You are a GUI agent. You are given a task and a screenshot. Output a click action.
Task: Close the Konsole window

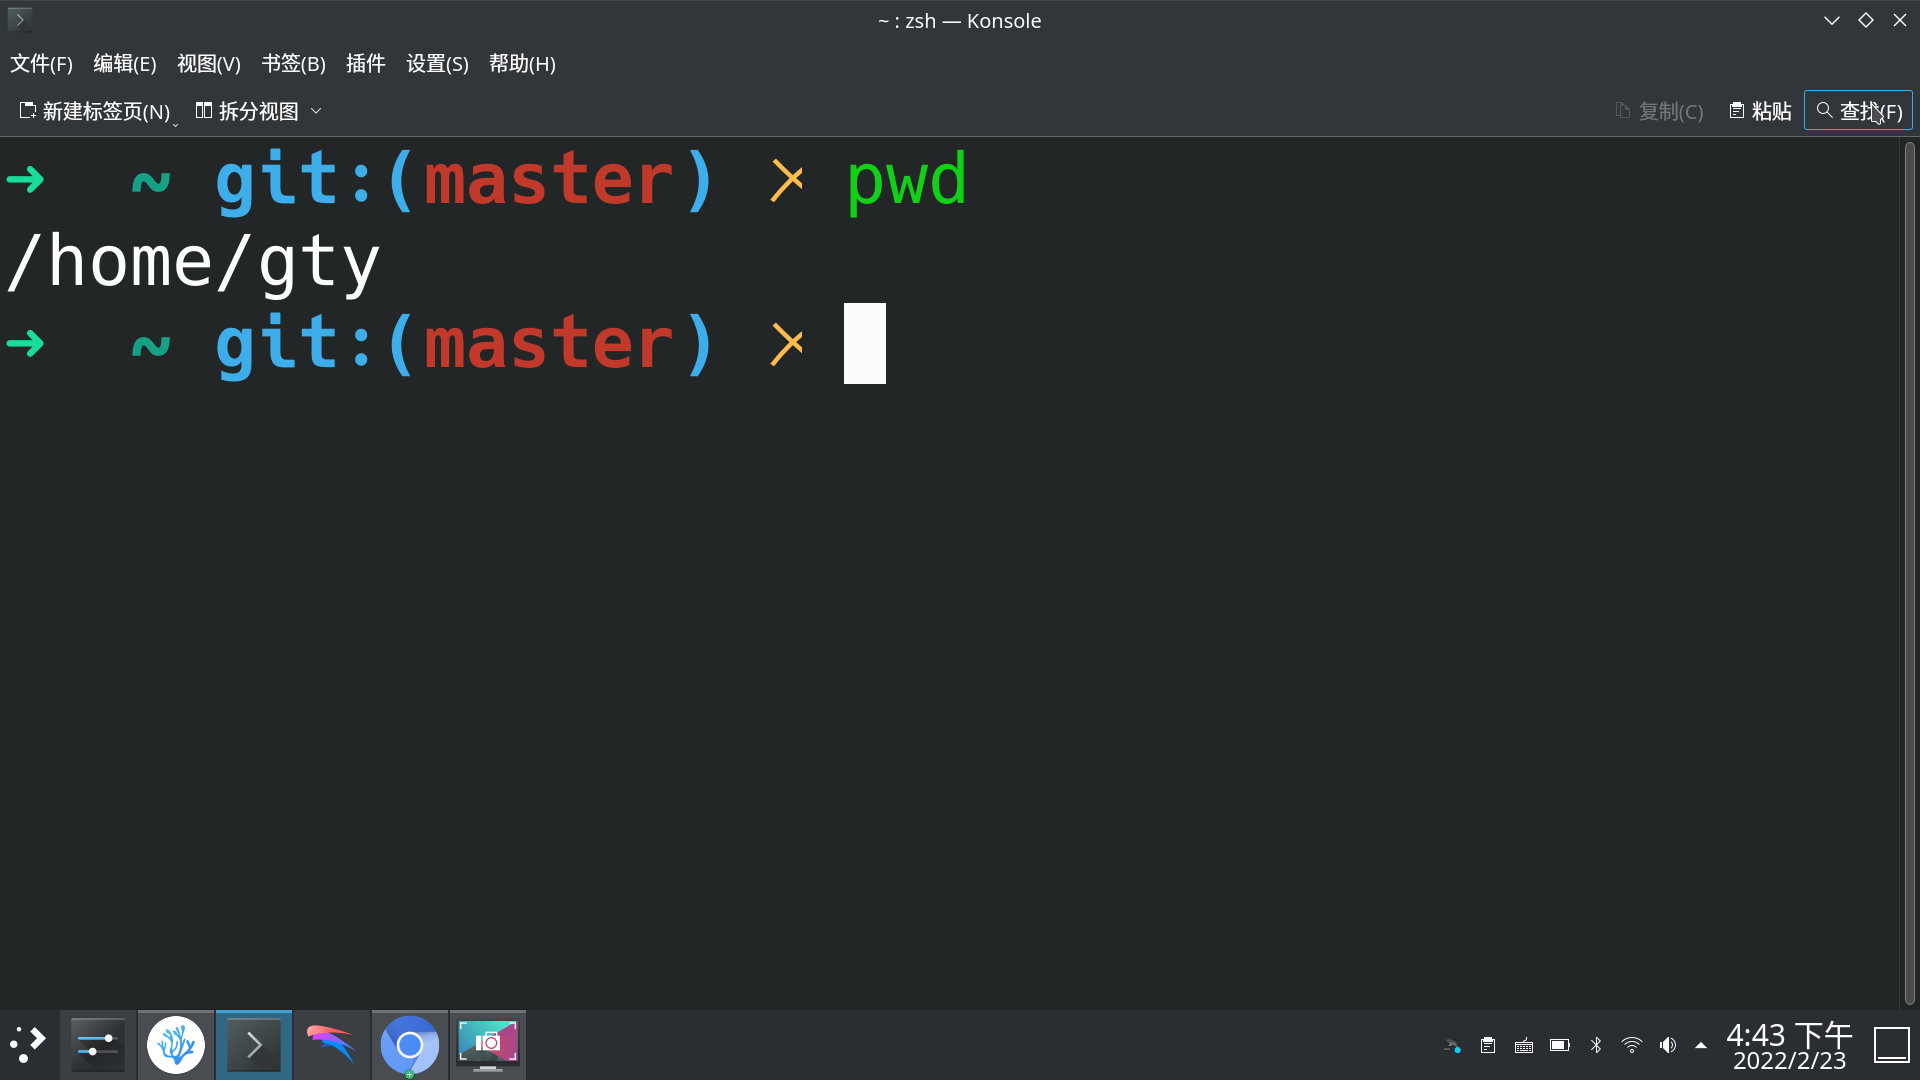[1900, 20]
